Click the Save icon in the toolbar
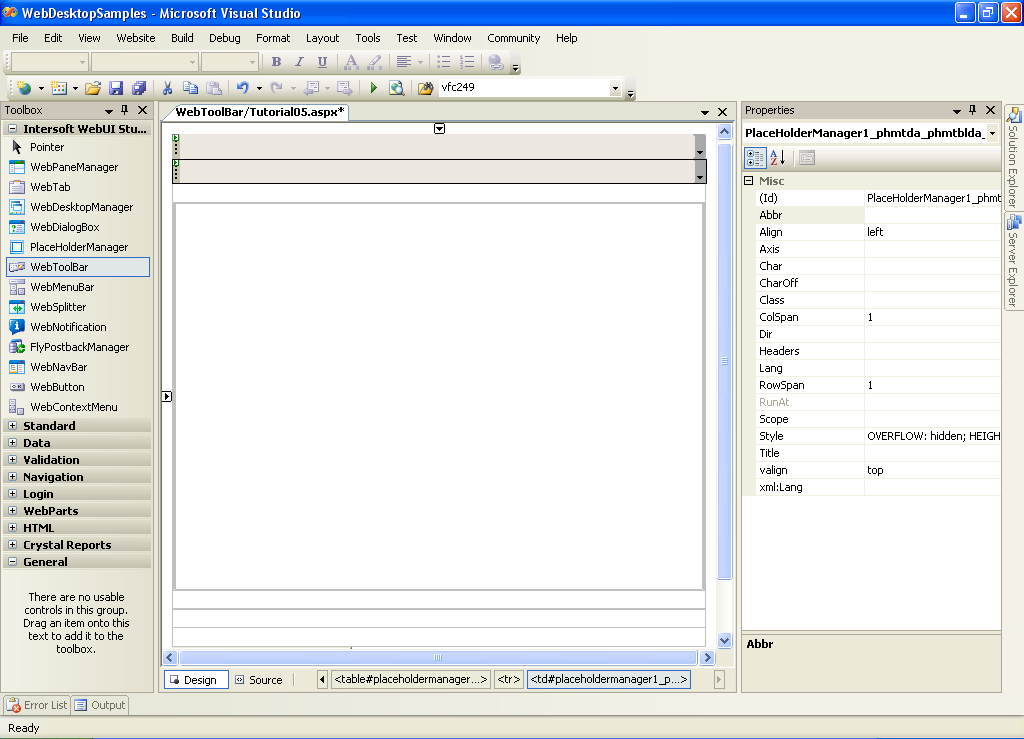This screenshot has width=1024, height=739. pos(116,88)
